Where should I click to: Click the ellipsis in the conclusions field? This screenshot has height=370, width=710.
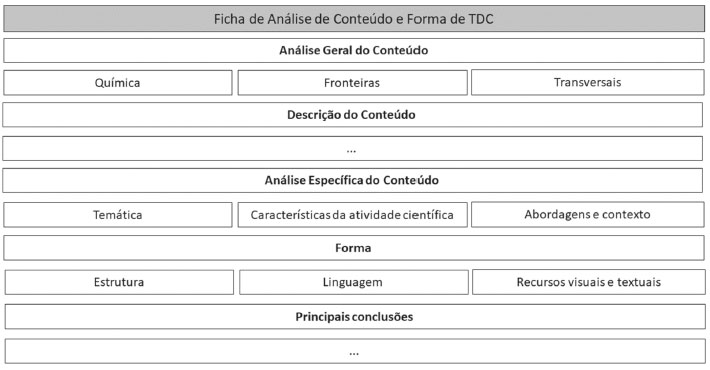click(x=354, y=354)
